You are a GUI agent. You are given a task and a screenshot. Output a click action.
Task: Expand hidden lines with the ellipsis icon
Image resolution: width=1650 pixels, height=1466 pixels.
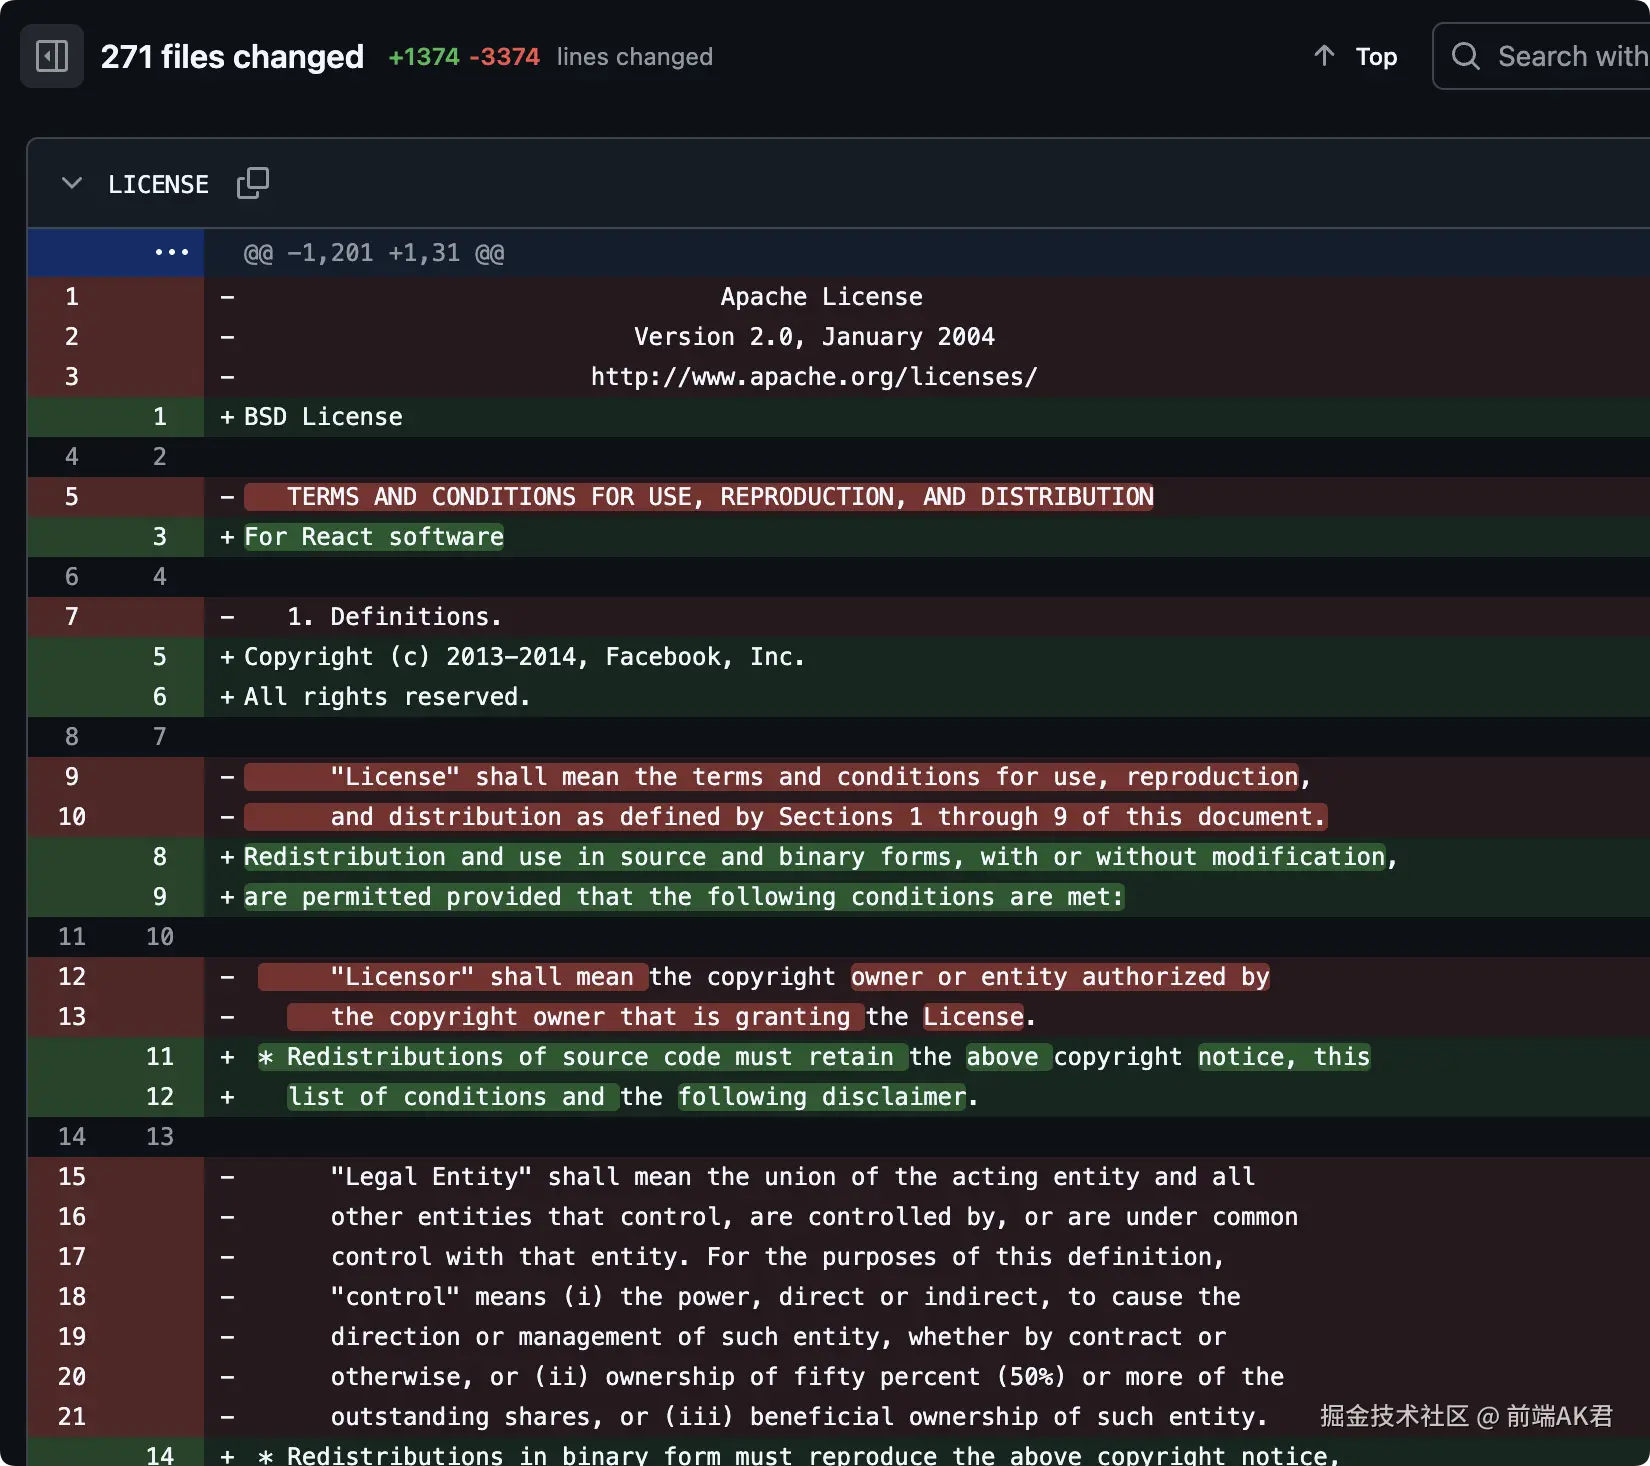[171, 253]
